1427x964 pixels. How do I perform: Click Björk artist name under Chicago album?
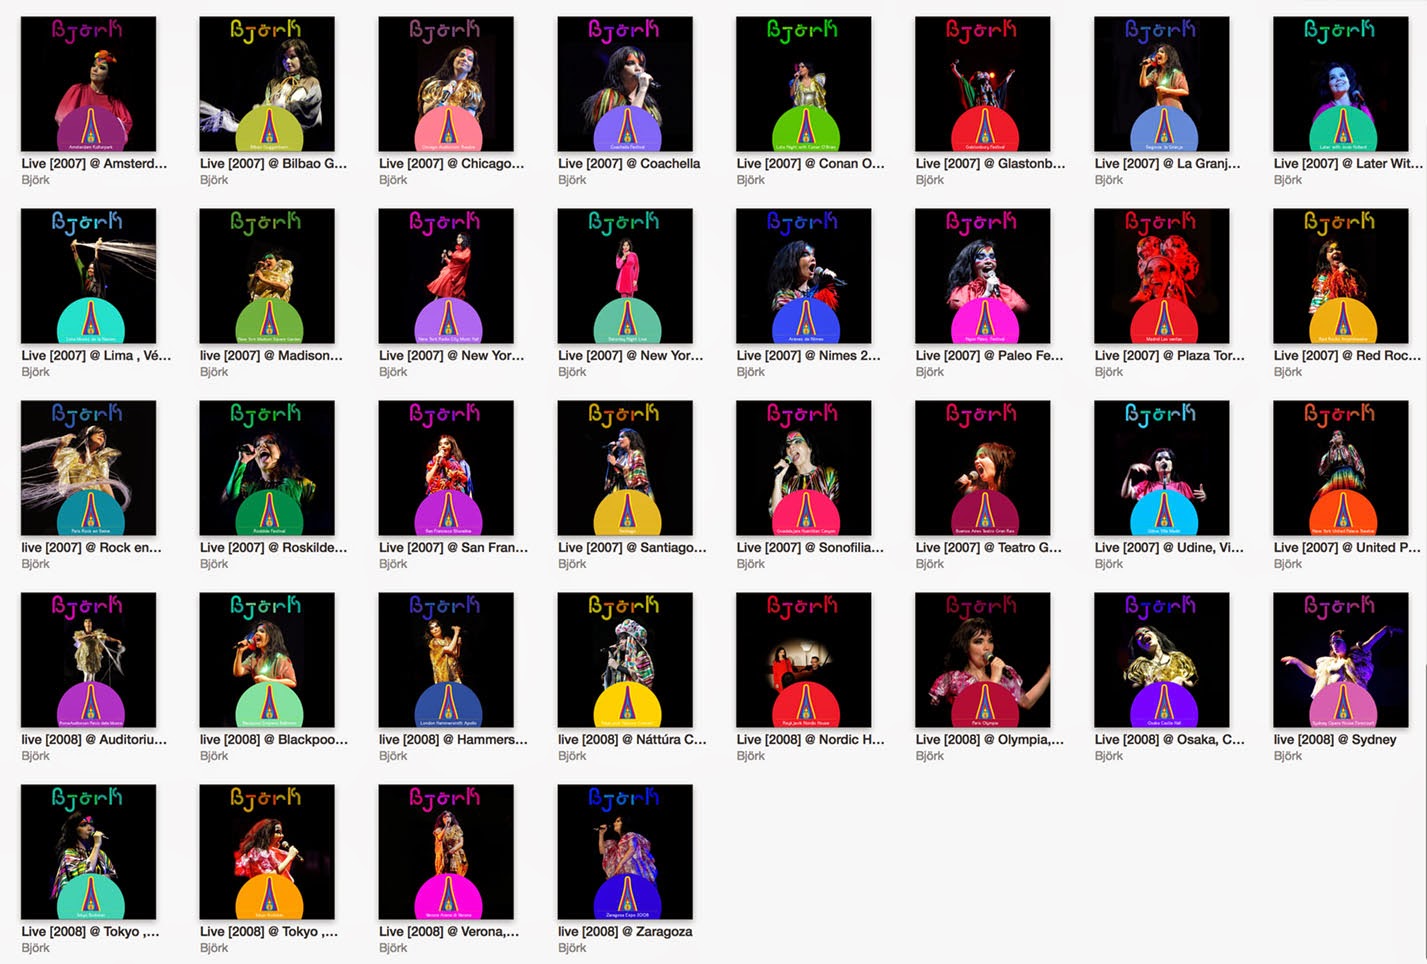tap(393, 180)
